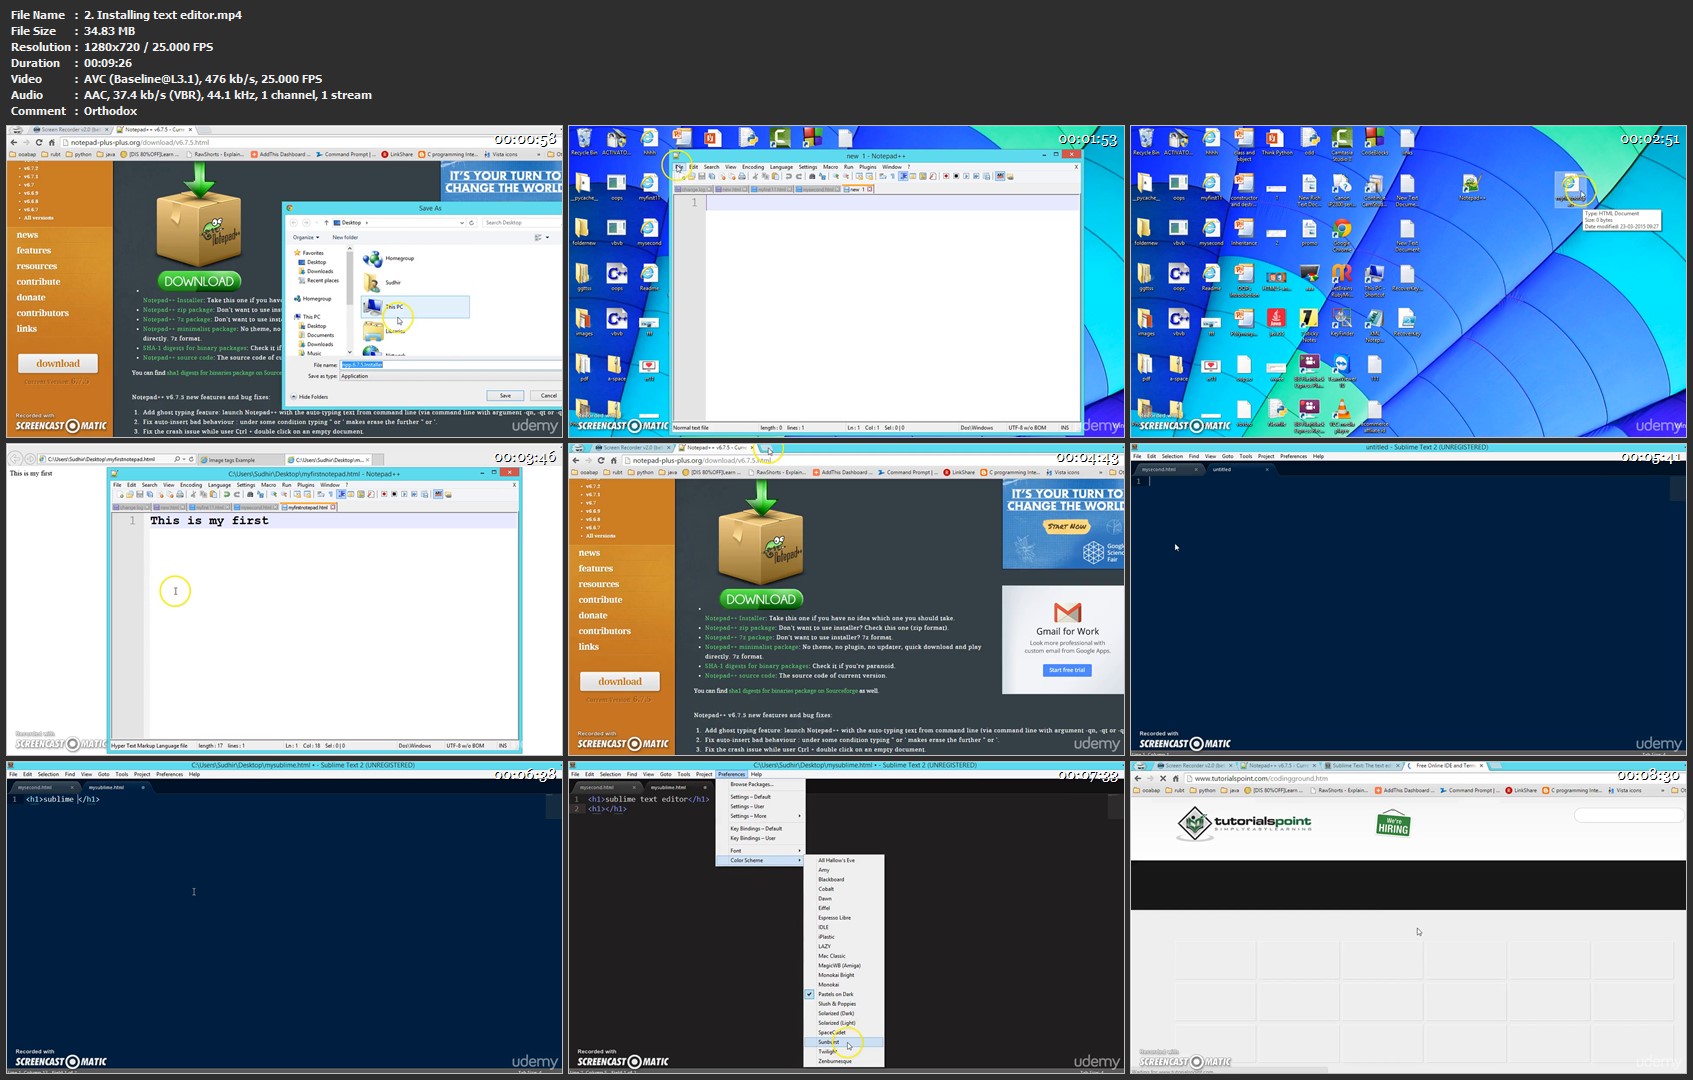Click green DOWNLOAD button in 00:04:43 frame
The width and height of the screenshot is (1693, 1080).
coord(761,599)
